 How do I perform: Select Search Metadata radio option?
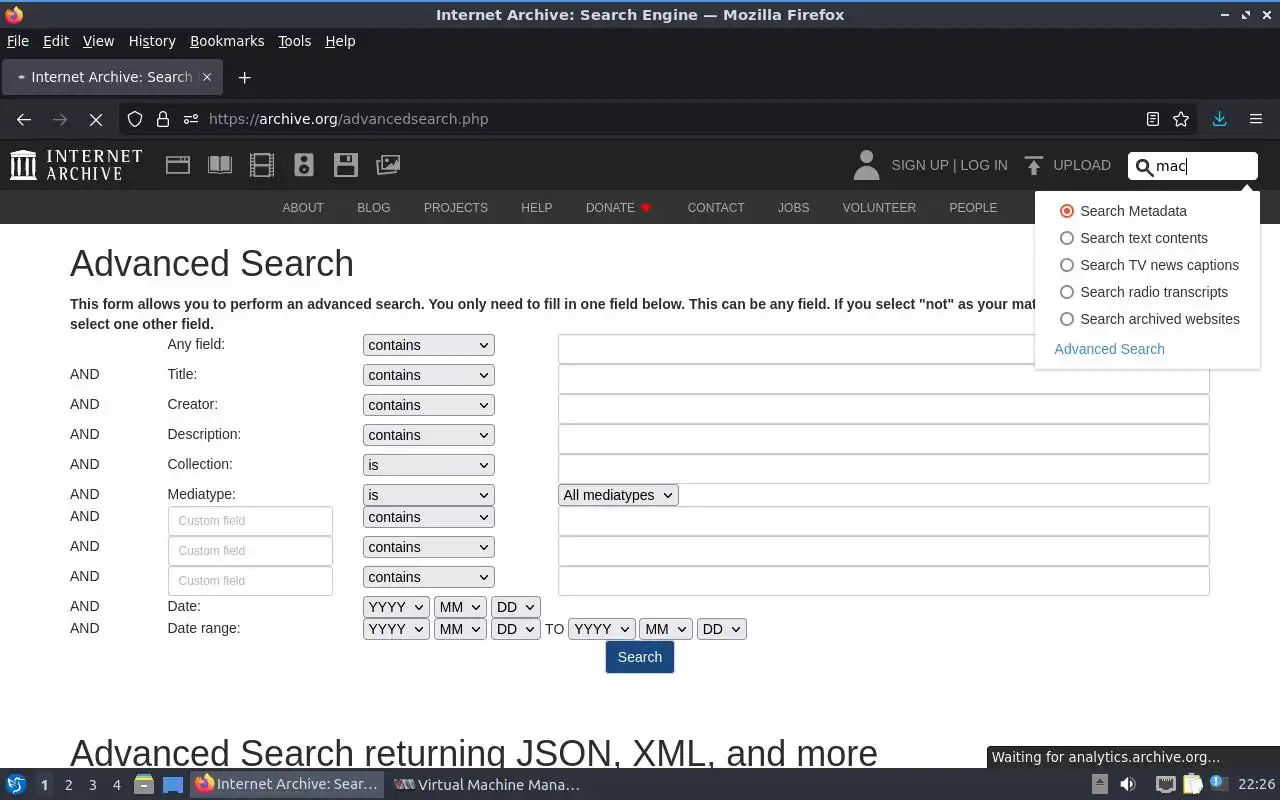[x=1067, y=211]
